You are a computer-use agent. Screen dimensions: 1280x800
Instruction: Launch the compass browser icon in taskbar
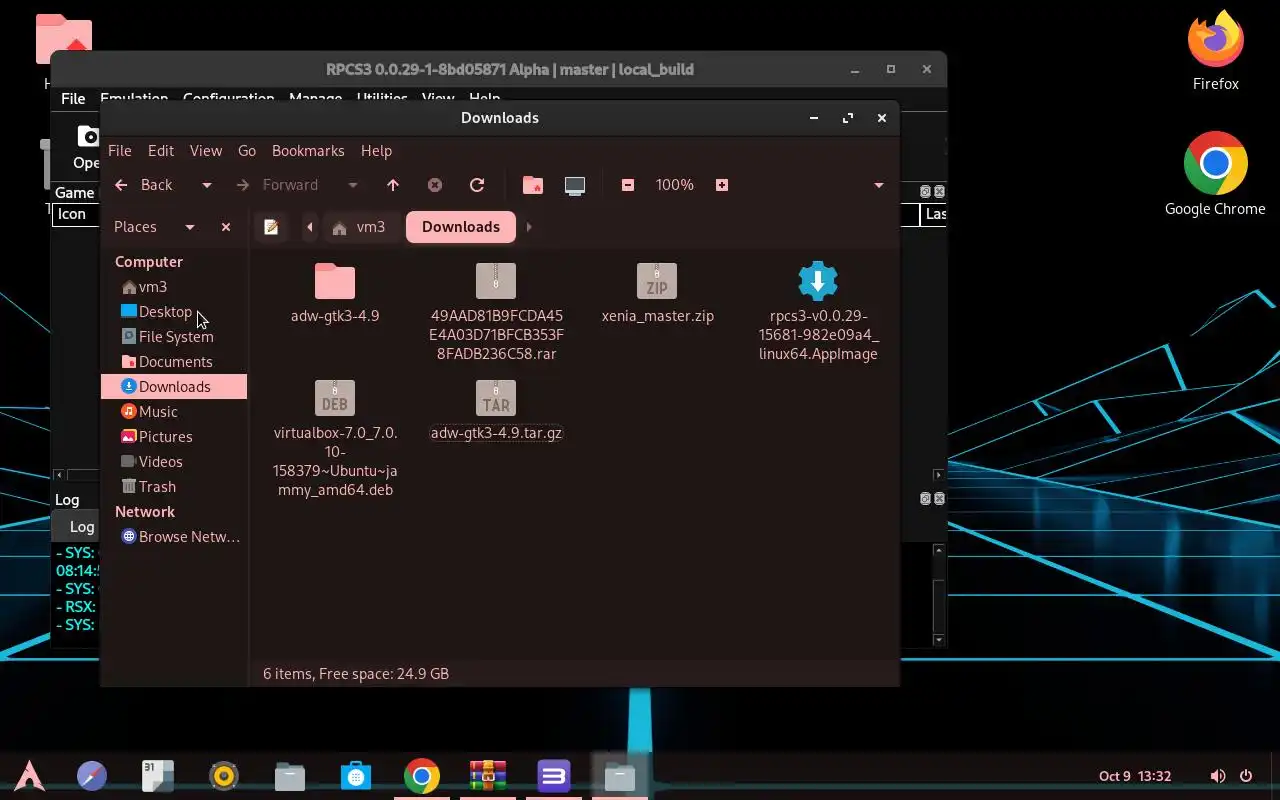click(x=92, y=776)
